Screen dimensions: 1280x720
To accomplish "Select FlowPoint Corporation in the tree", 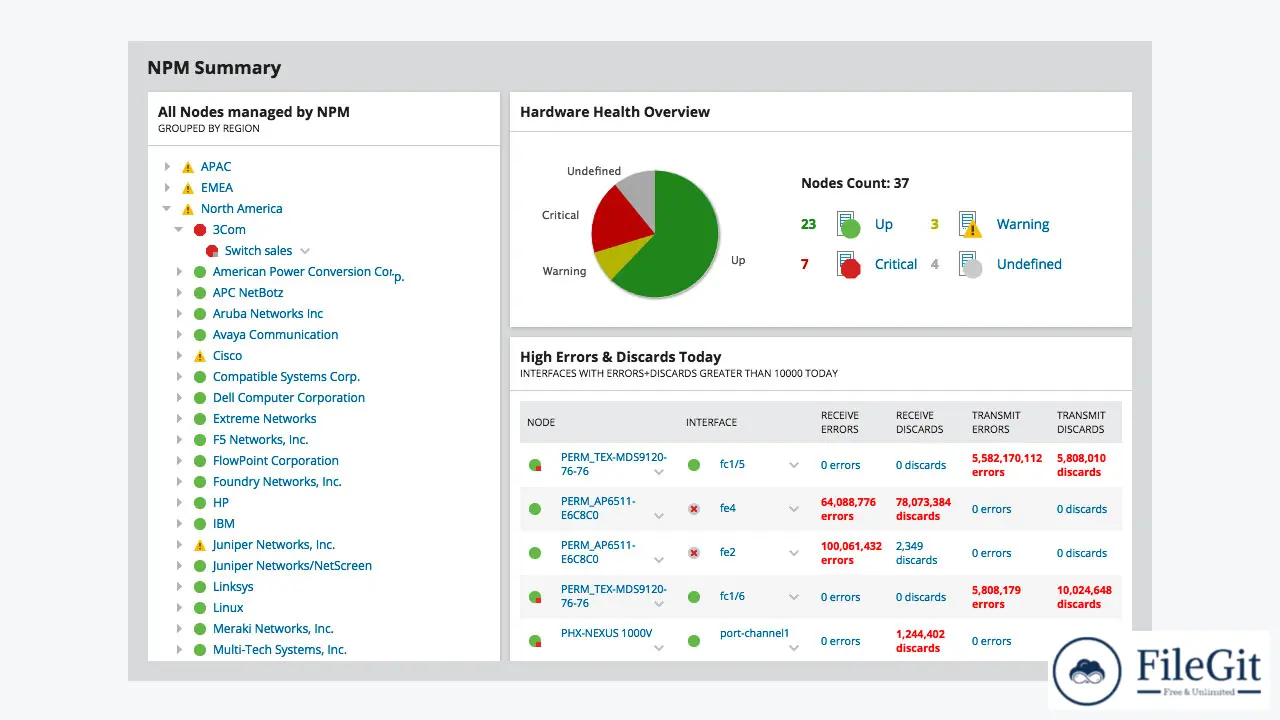I will pyautogui.click(x=276, y=461).
